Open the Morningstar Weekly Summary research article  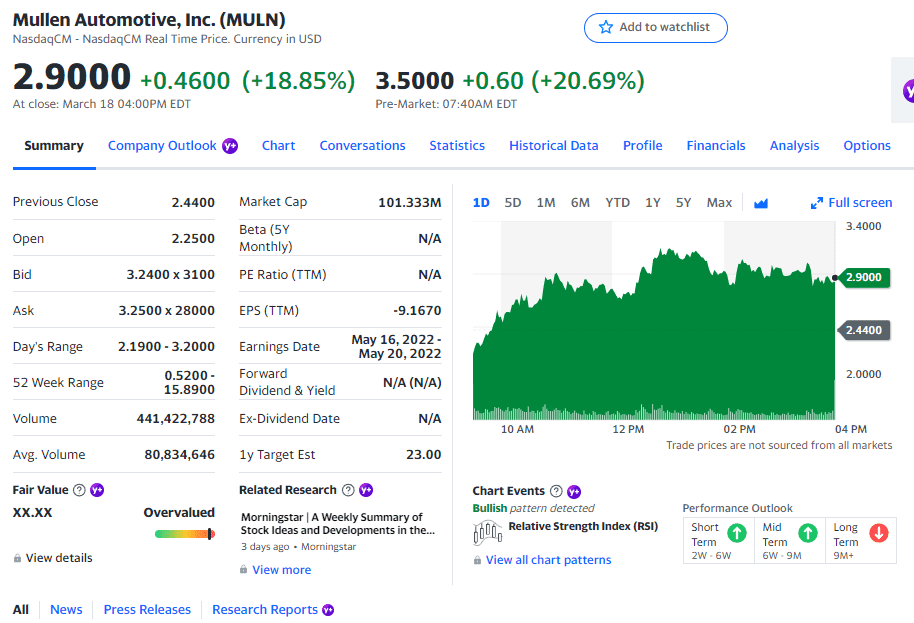click(338, 524)
